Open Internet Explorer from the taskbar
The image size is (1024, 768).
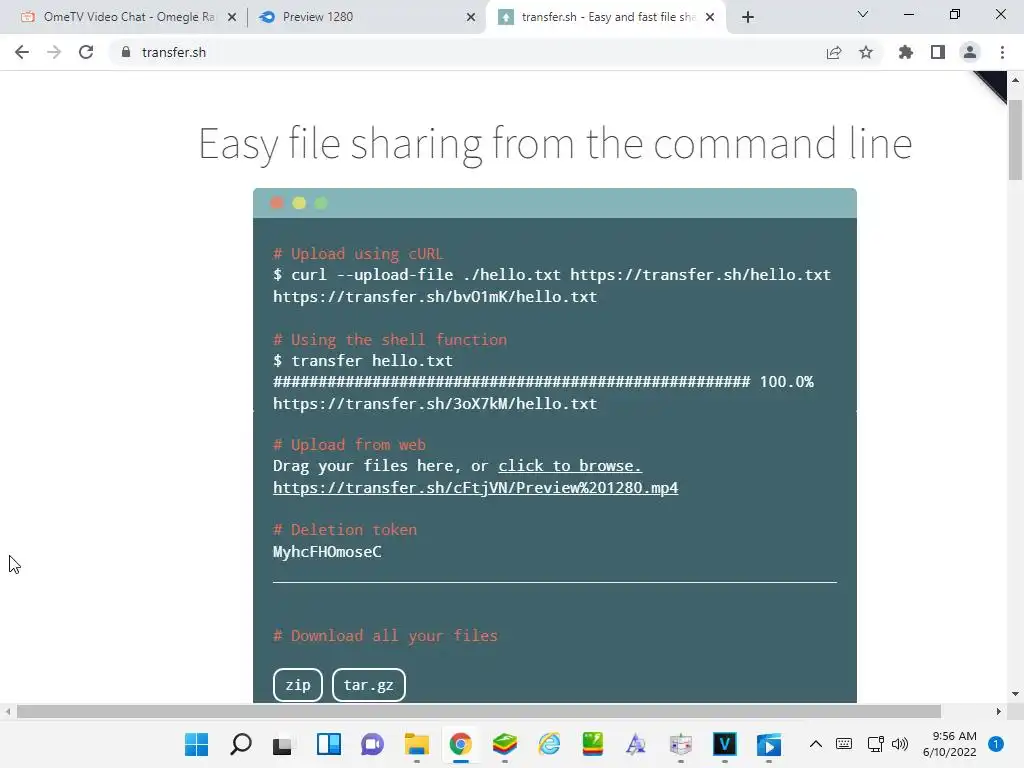coord(549,744)
